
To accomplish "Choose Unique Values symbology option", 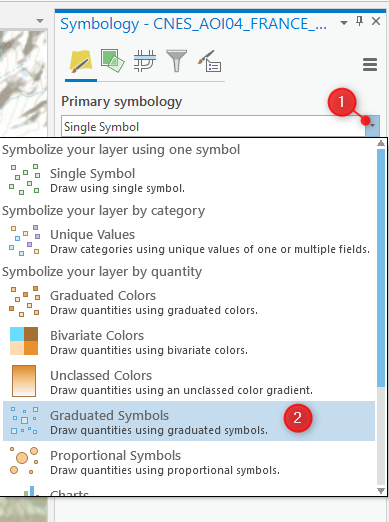I will 189,241.
